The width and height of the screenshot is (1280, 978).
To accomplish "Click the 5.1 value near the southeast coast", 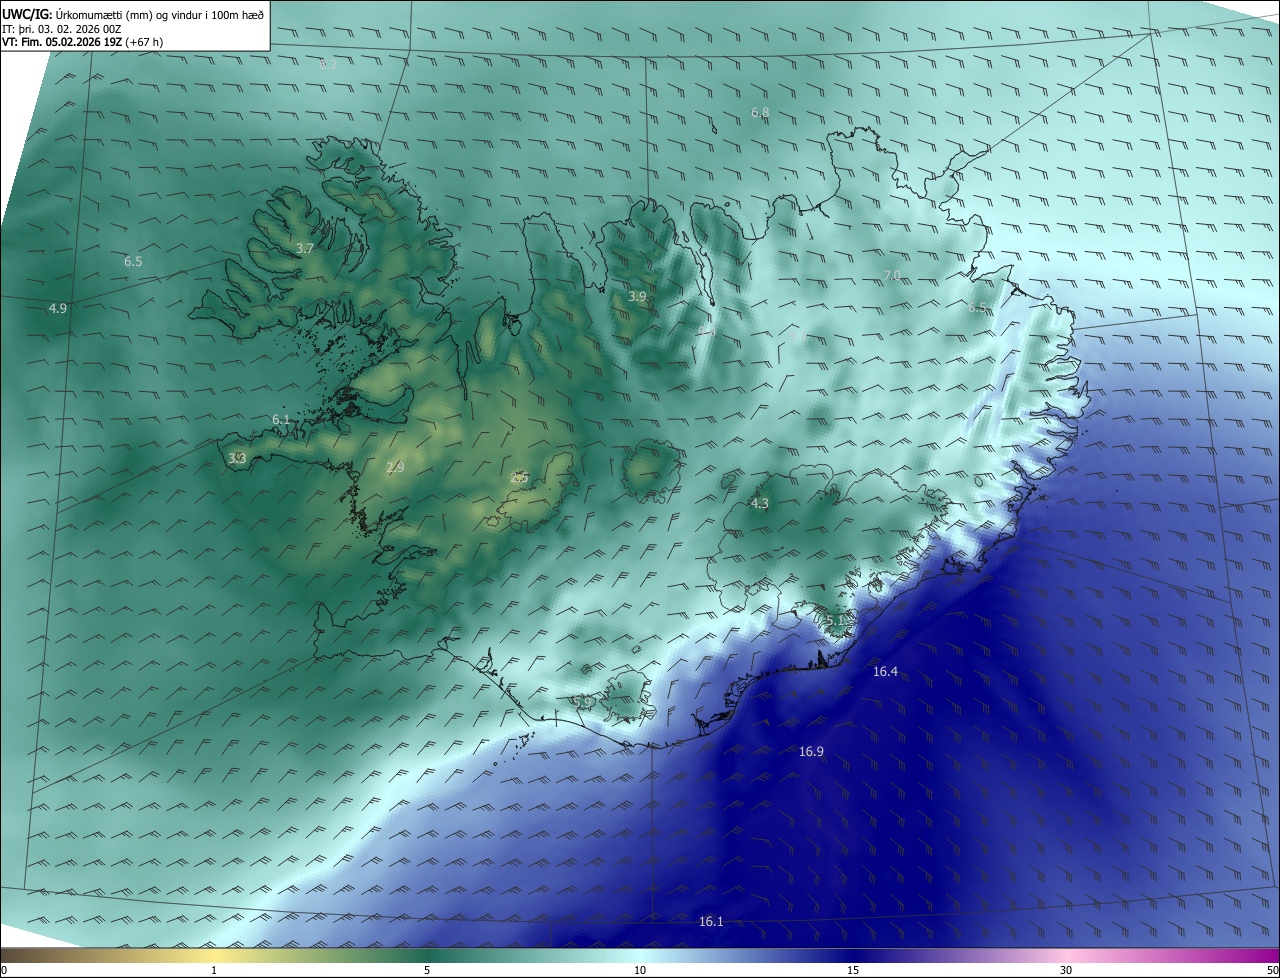I will click(x=836, y=620).
